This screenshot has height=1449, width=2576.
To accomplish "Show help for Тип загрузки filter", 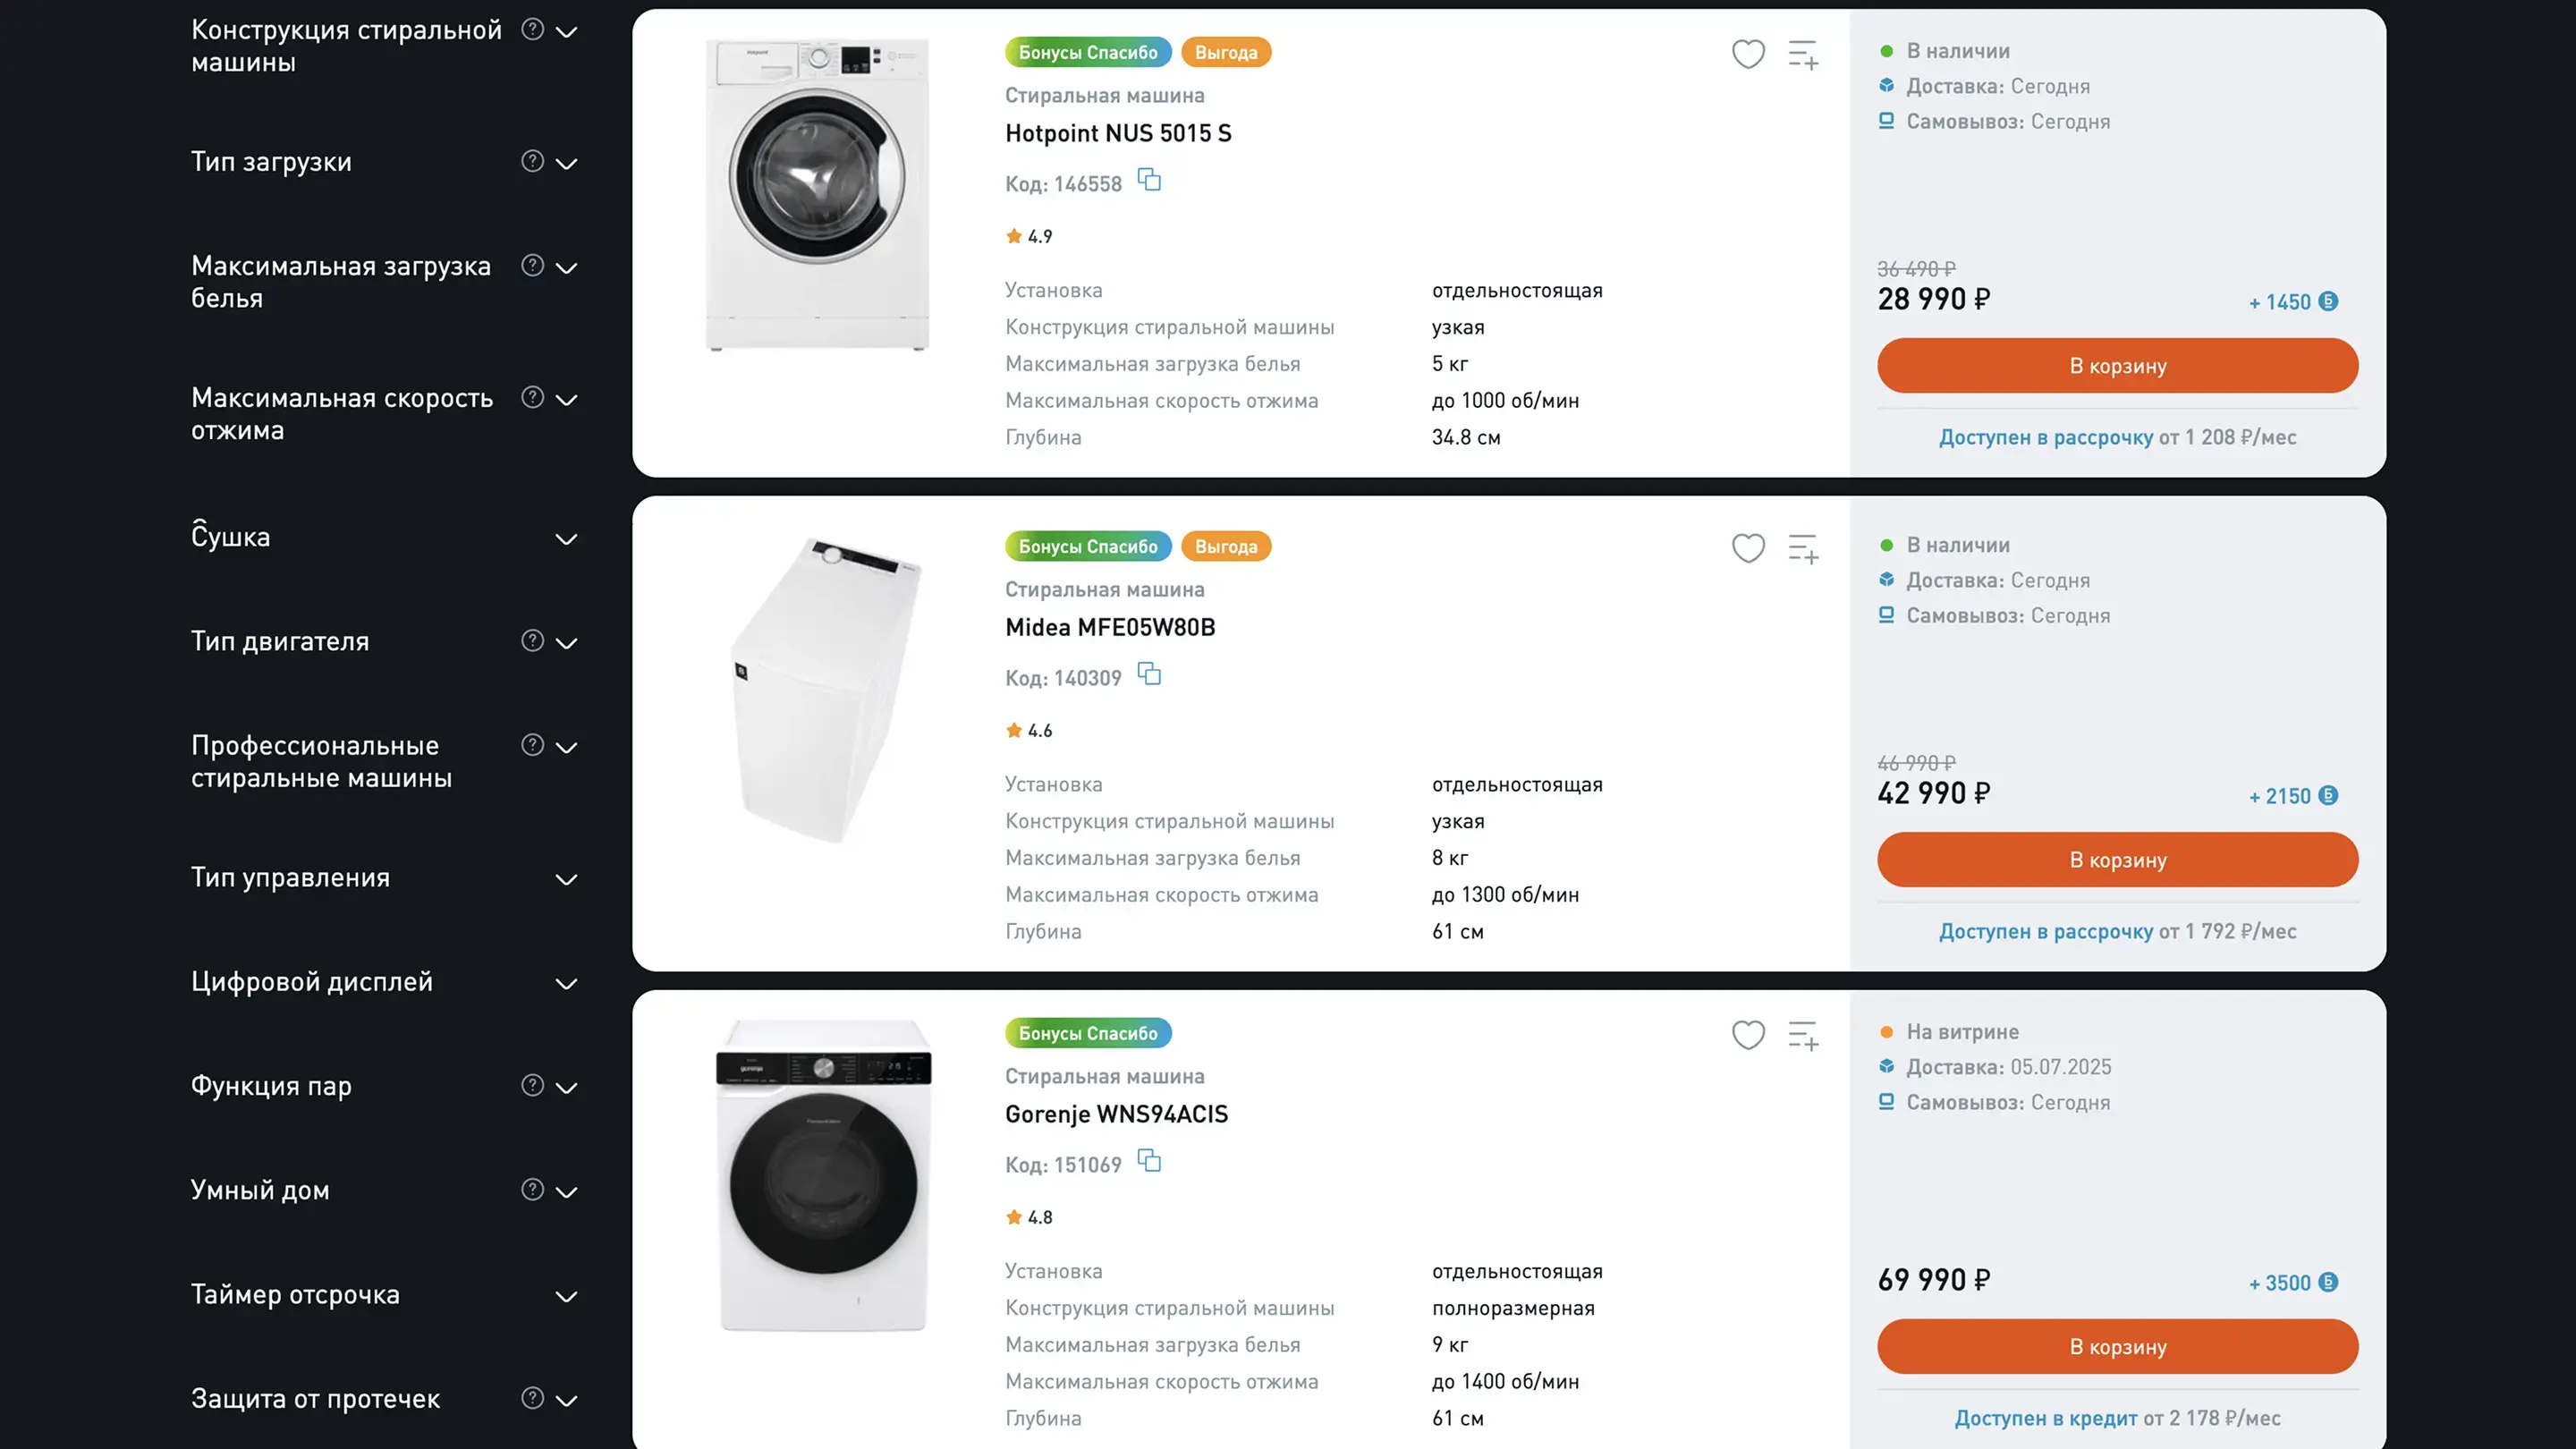I will pyautogui.click(x=533, y=161).
